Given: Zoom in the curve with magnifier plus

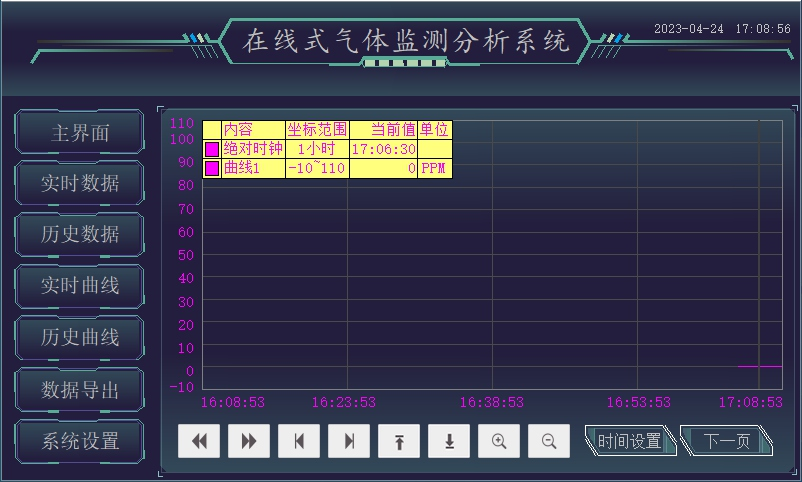Looking at the screenshot, I should pyautogui.click(x=499, y=441).
